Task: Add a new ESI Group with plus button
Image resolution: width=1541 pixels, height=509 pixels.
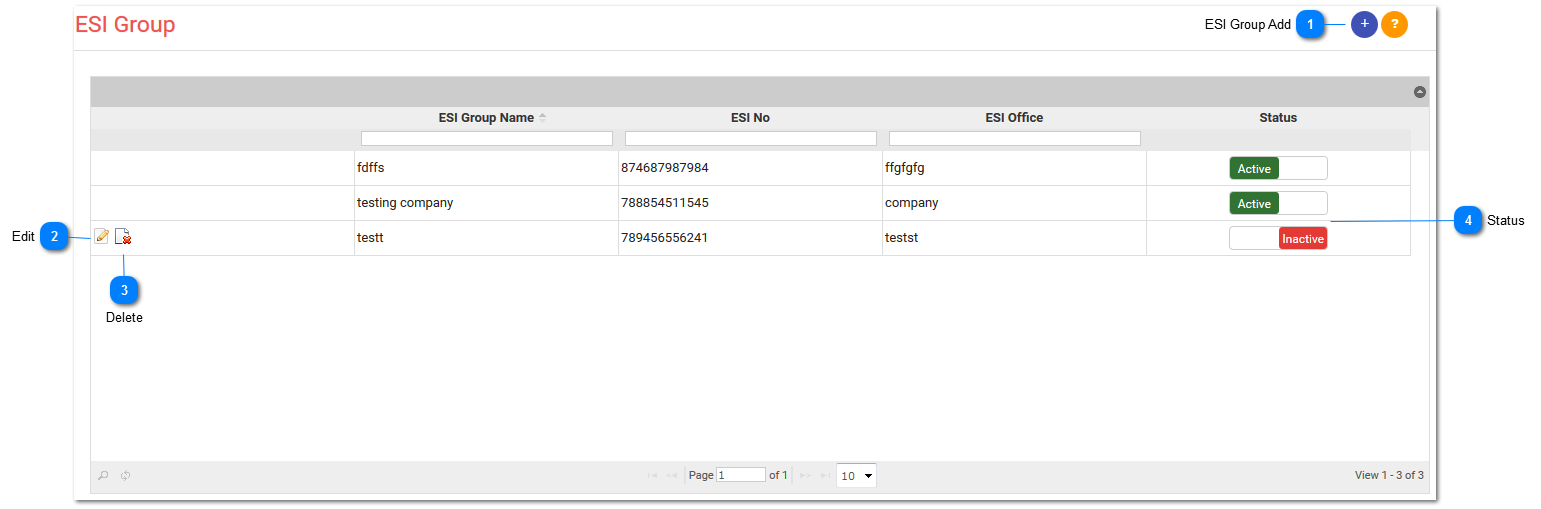Action: pyautogui.click(x=1364, y=25)
